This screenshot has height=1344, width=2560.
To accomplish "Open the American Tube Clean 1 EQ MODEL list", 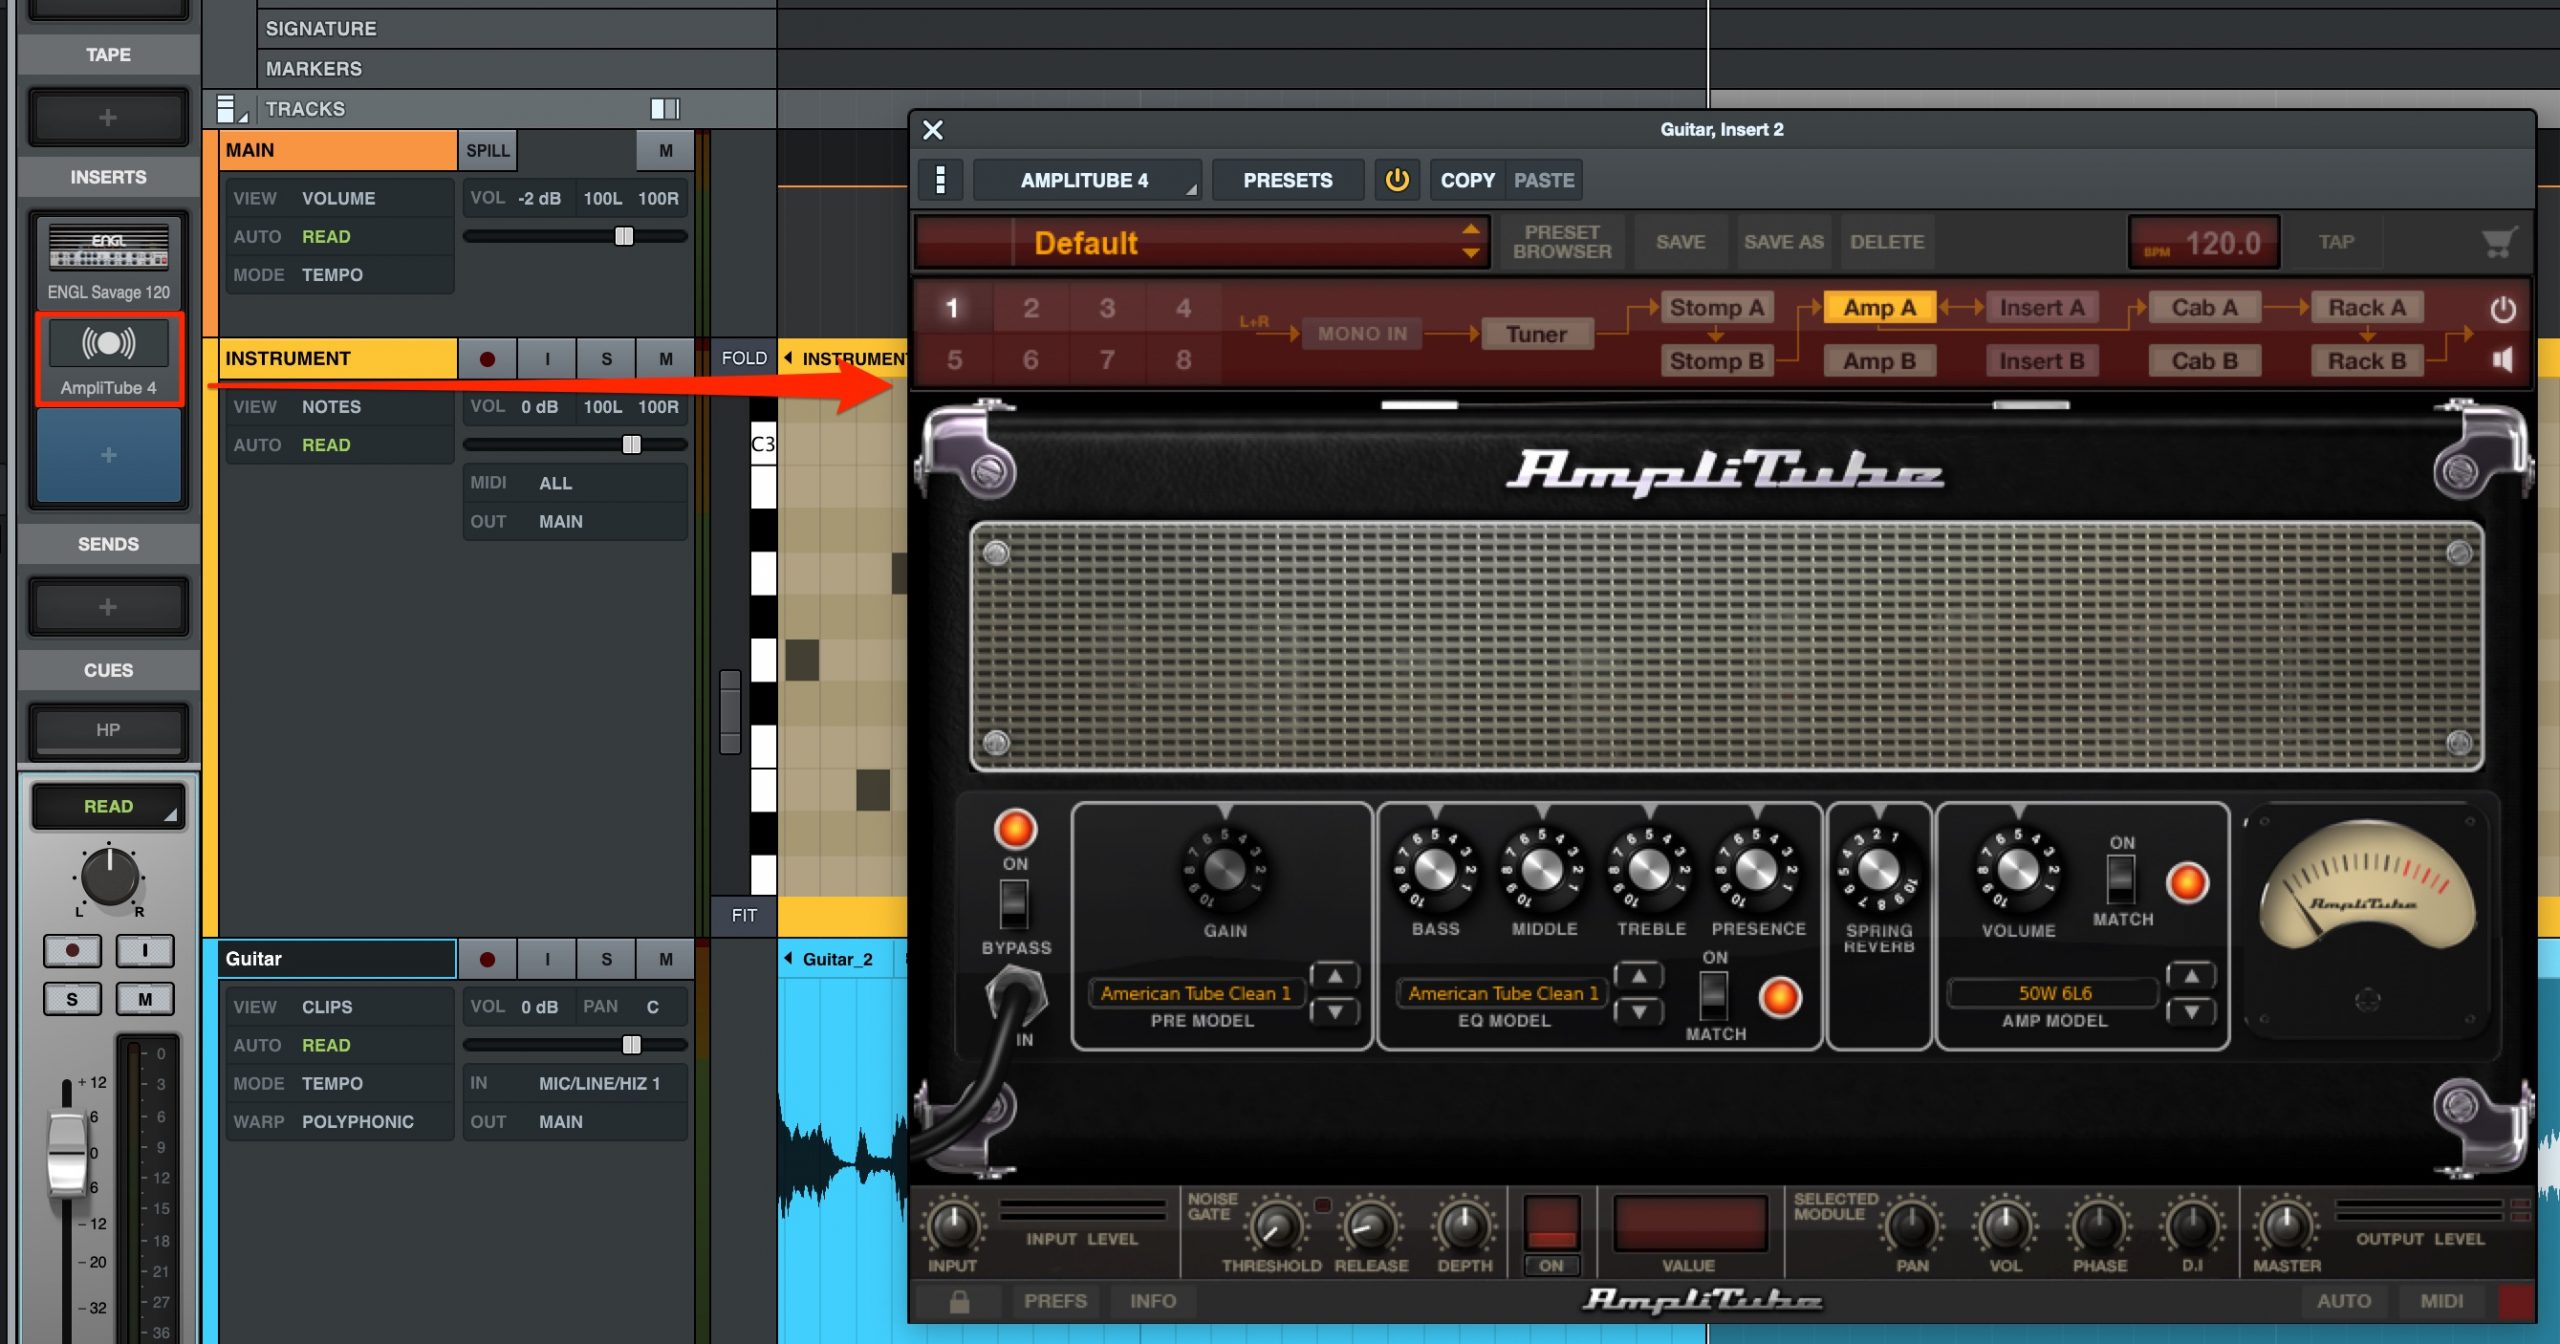I will coord(1503,993).
